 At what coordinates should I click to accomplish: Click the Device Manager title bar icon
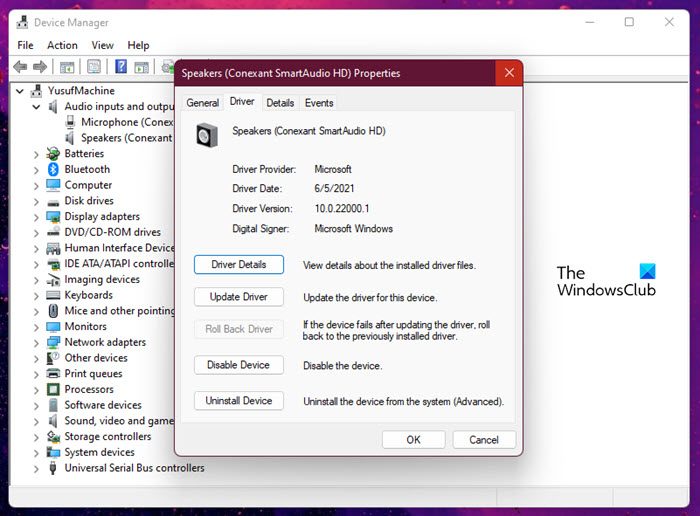click(22, 22)
